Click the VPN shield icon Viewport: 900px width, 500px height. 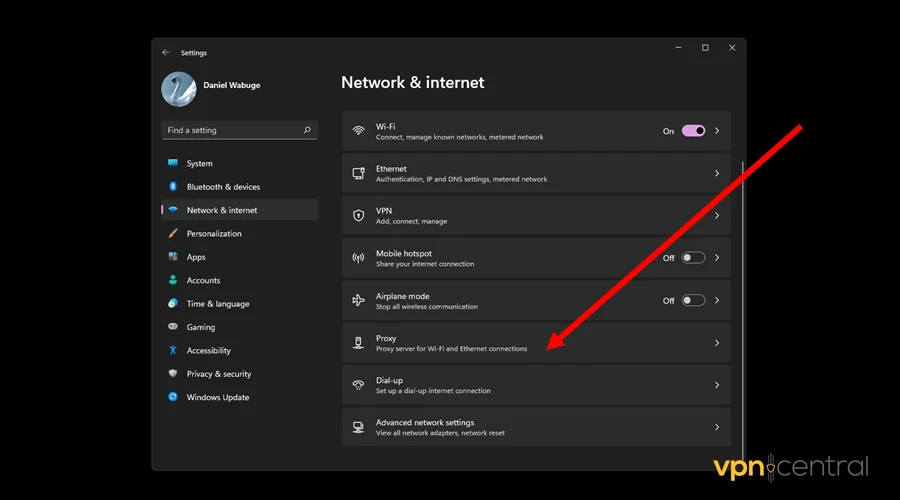(x=358, y=215)
